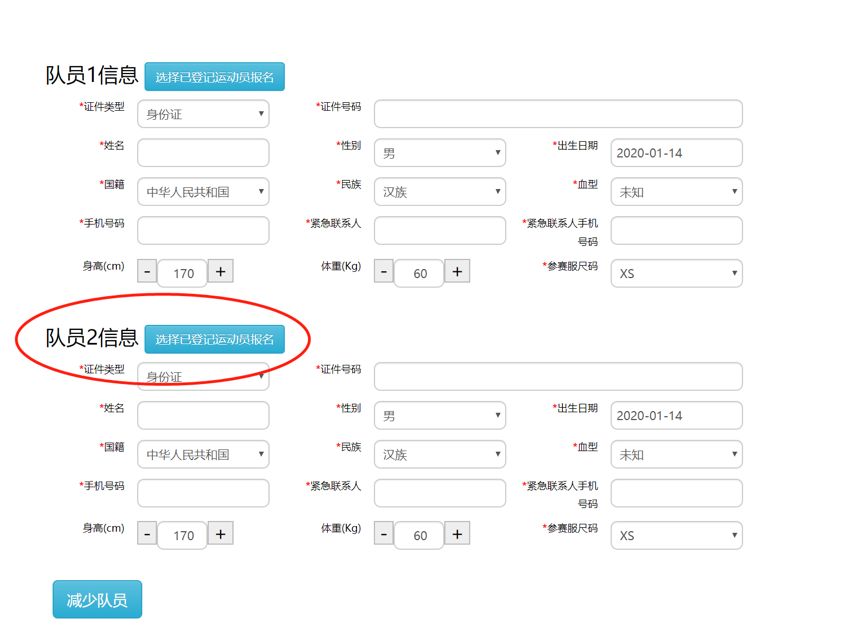Focus member 2 紧急联系人 input field

tap(440, 493)
